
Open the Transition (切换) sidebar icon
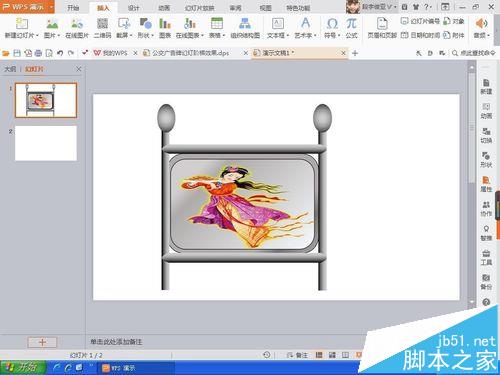[x=486, y=135]
